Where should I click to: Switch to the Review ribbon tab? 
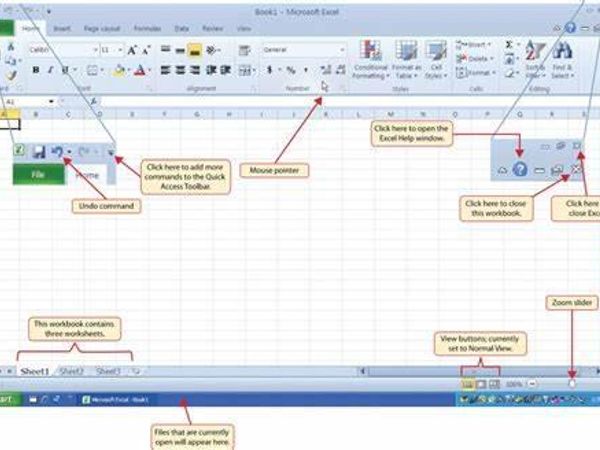tap(212, 29)
